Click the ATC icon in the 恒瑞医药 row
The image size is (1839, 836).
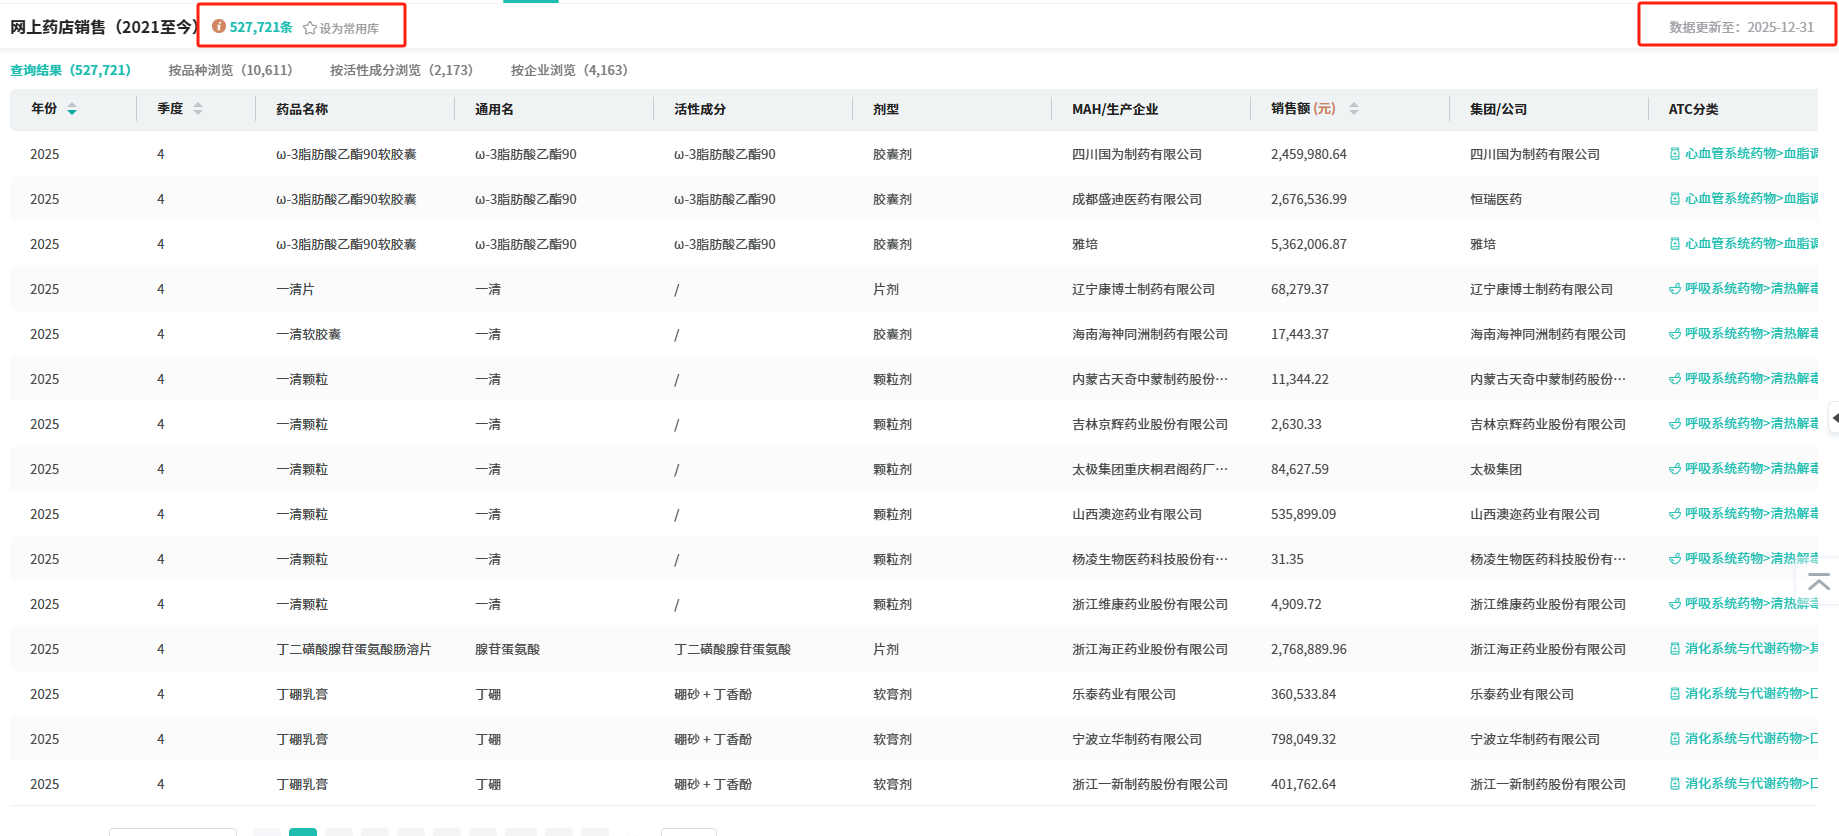pyautogui.click(x=1675, y=199)
